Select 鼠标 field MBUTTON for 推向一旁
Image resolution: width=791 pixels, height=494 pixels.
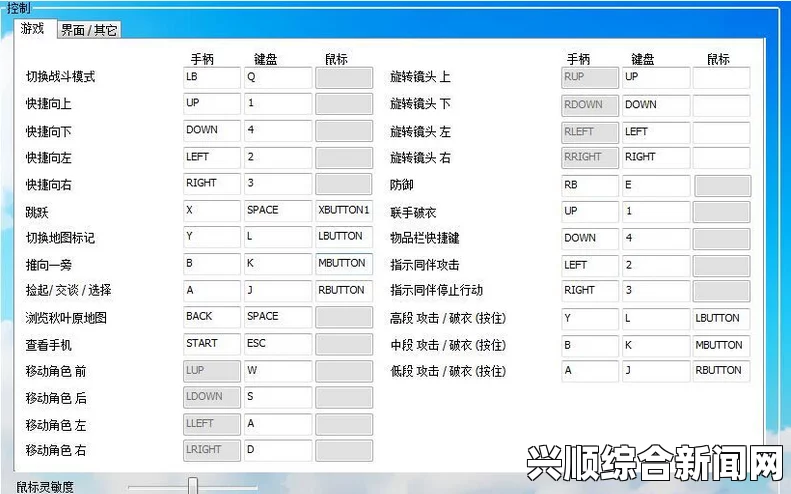point(344,264)
